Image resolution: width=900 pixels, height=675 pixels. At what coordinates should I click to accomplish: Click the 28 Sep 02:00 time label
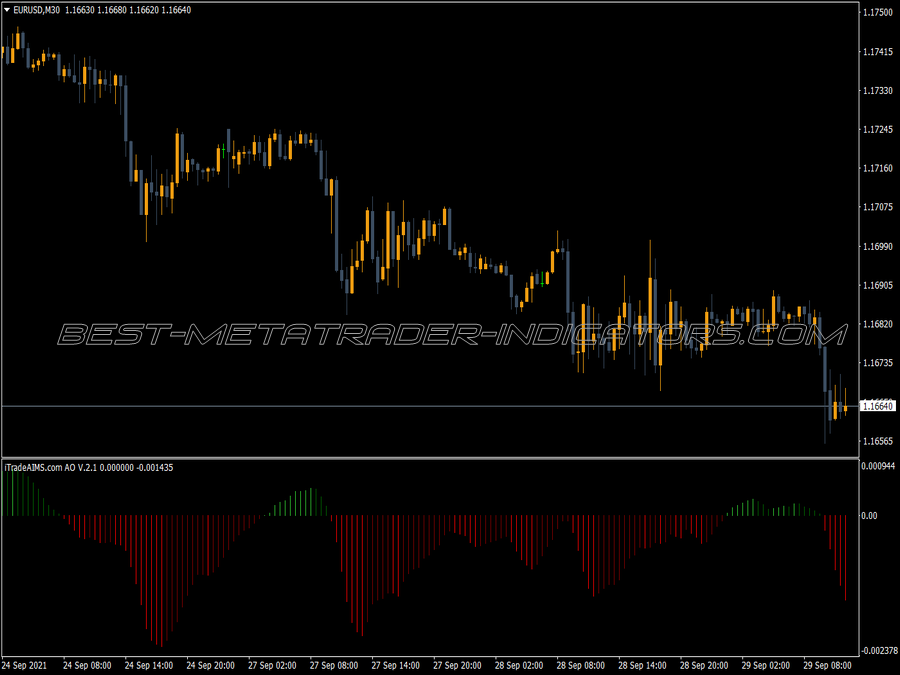(x=519, y=665)
